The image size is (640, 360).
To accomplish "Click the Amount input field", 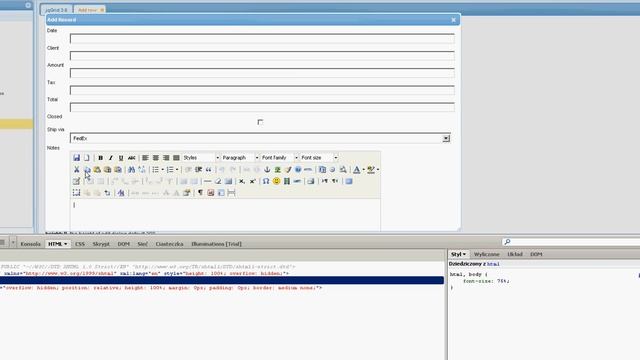I will 262,73.
